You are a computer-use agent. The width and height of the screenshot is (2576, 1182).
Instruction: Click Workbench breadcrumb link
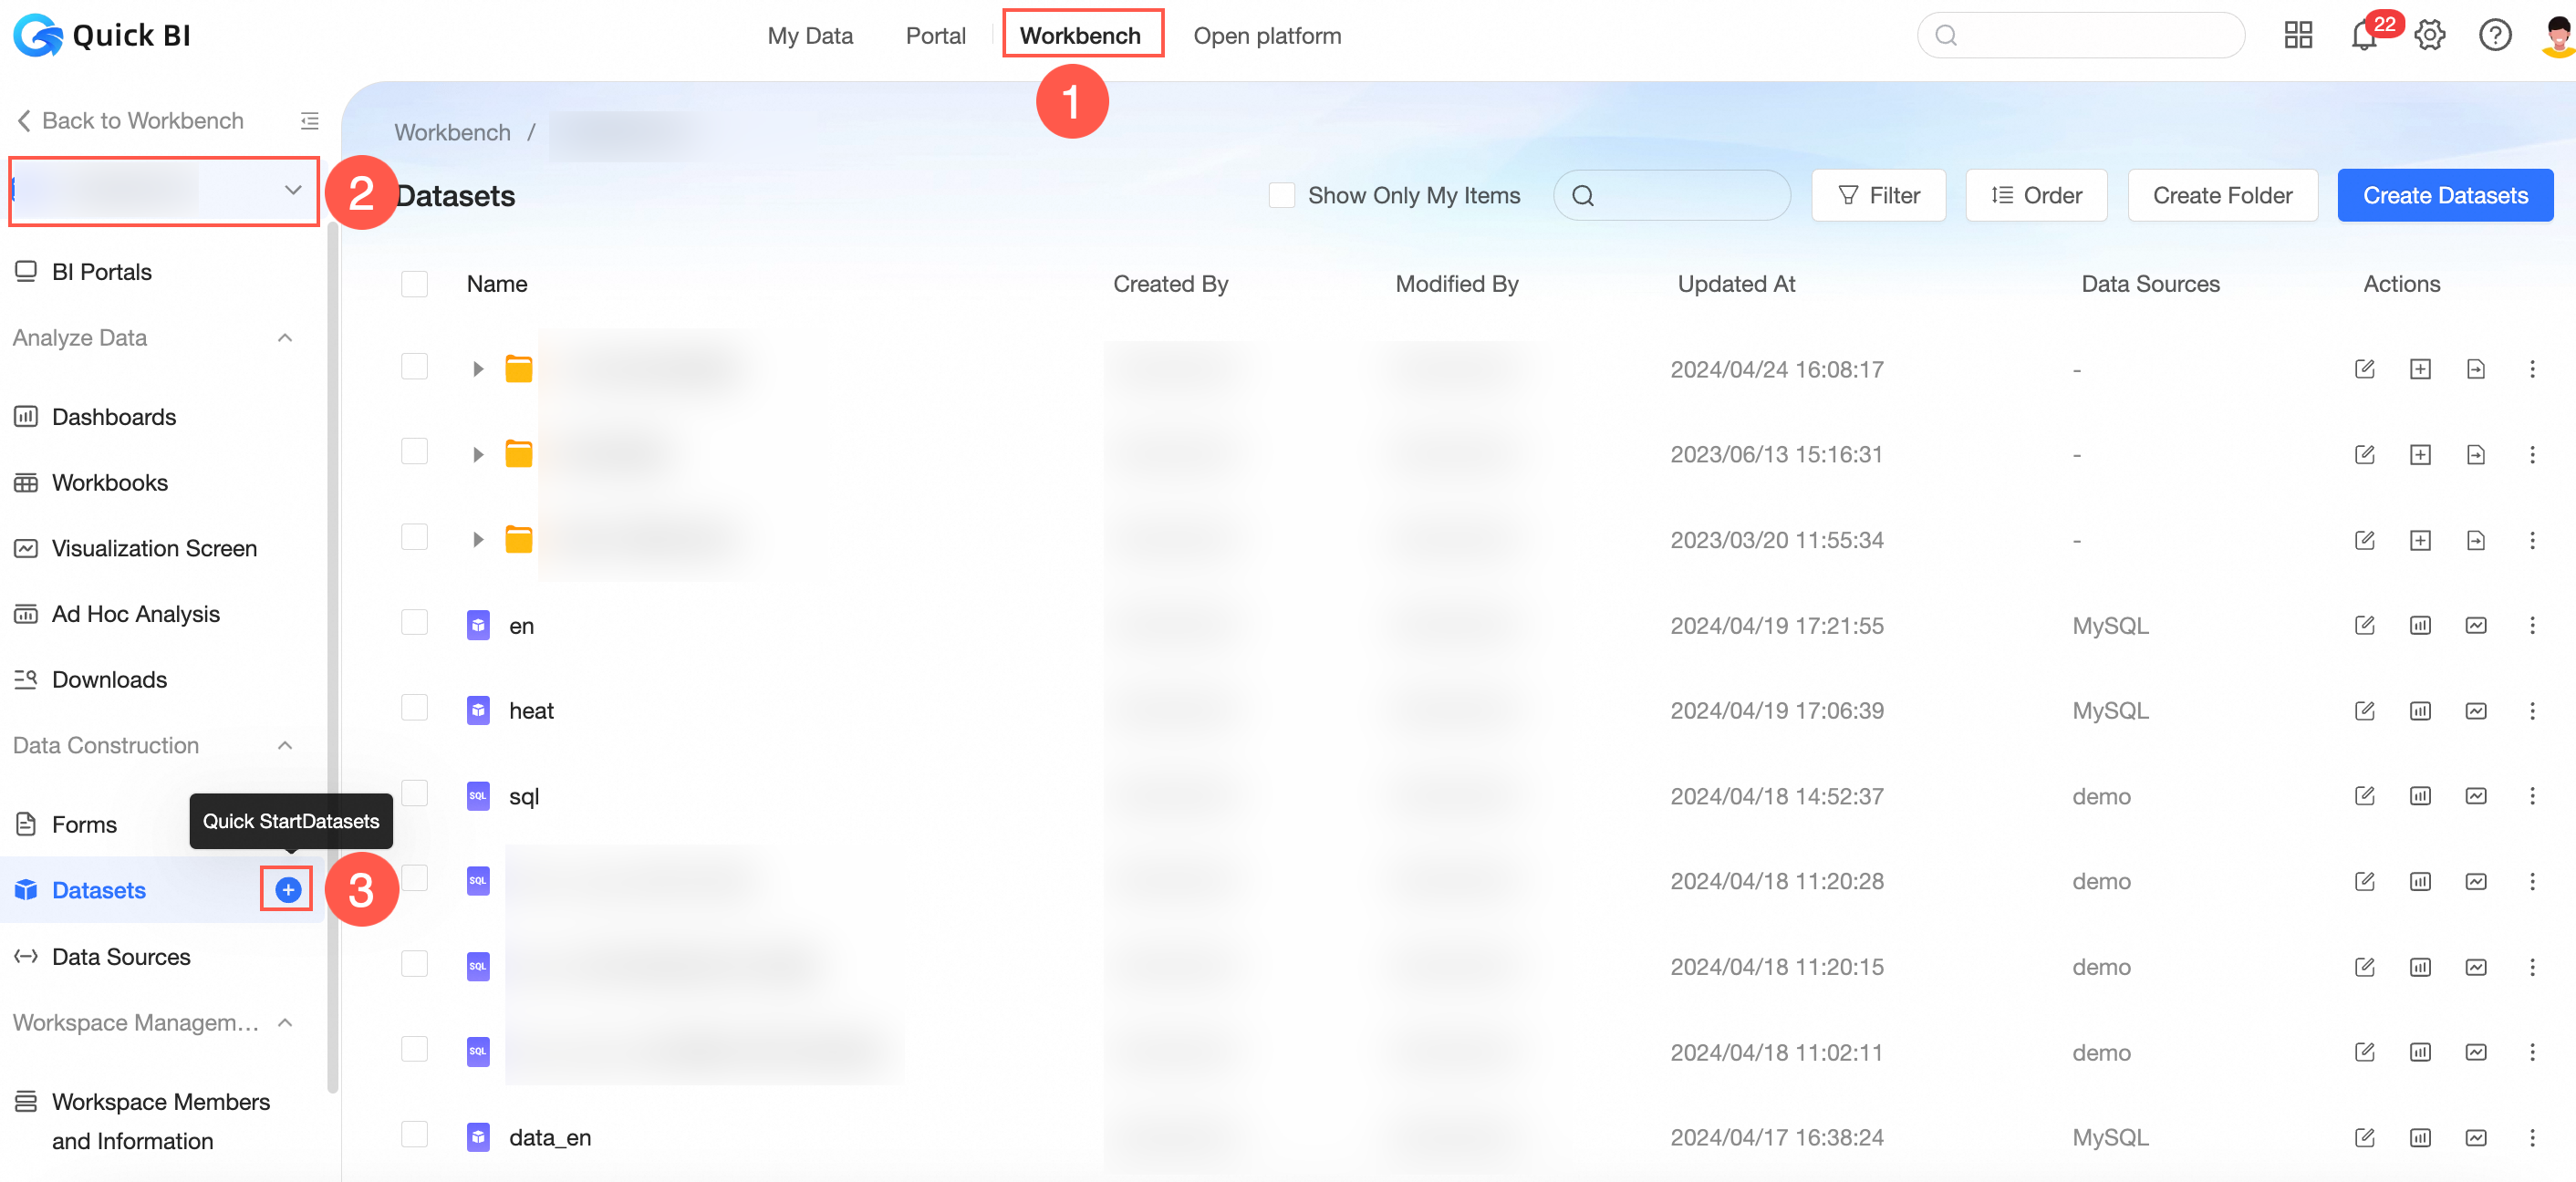point(452,132)
